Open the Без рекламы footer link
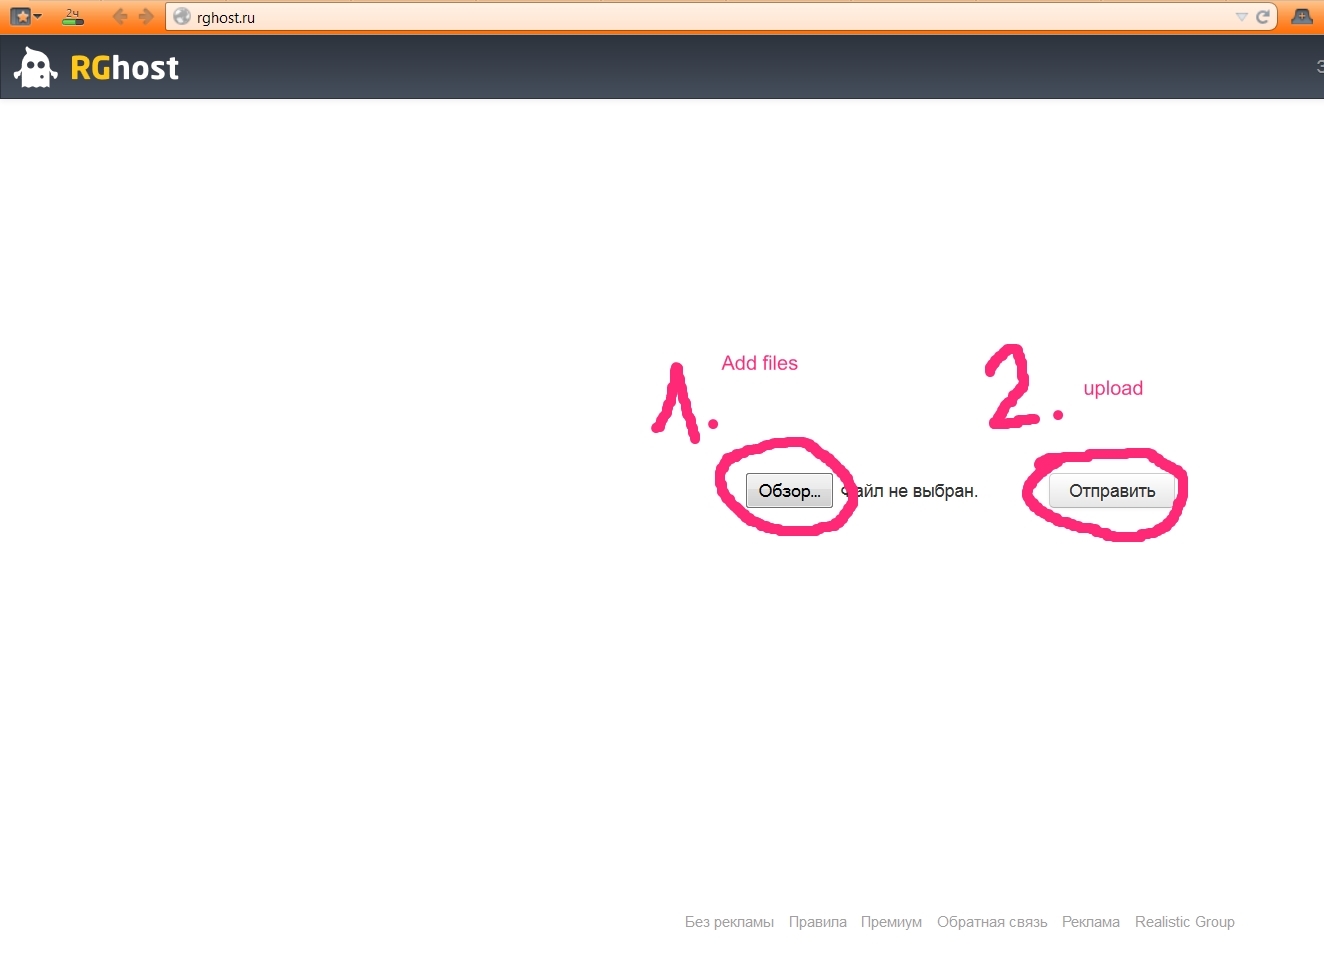The height and width of the screenshot is (954, 1324). point(729,922)
